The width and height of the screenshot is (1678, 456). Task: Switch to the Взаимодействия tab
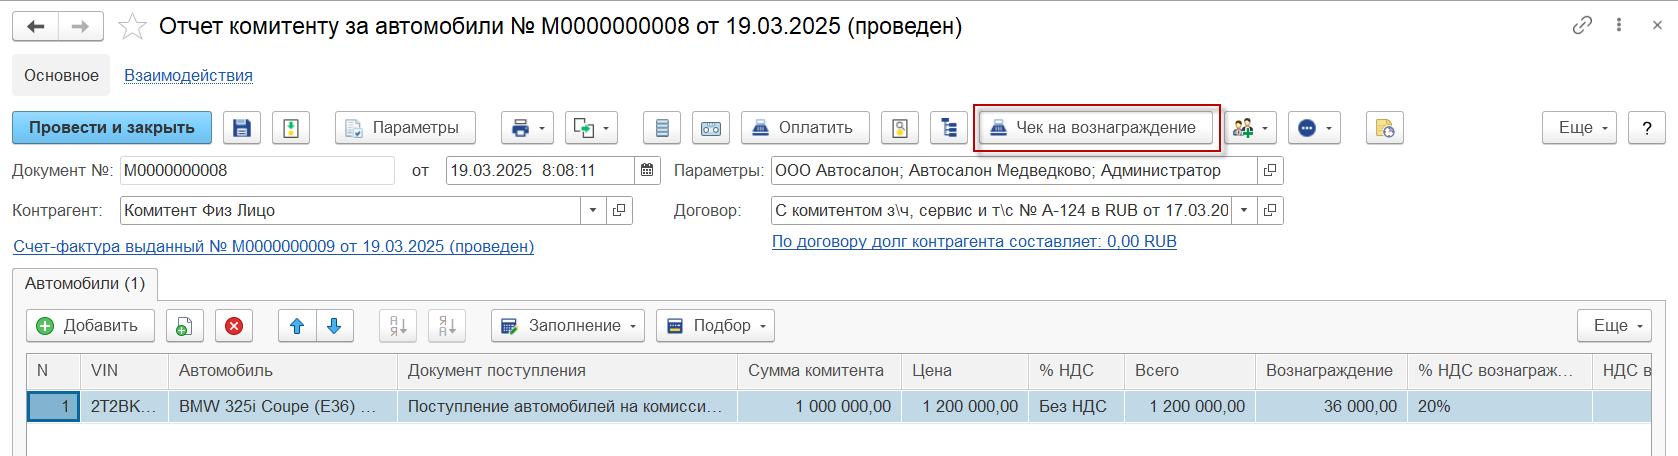(188, 75)
